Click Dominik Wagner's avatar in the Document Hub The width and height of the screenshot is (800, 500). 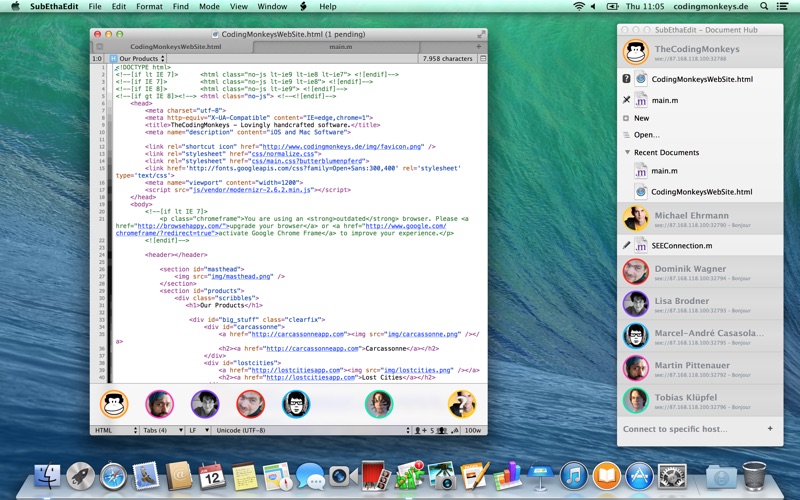(x=636, y=272)
